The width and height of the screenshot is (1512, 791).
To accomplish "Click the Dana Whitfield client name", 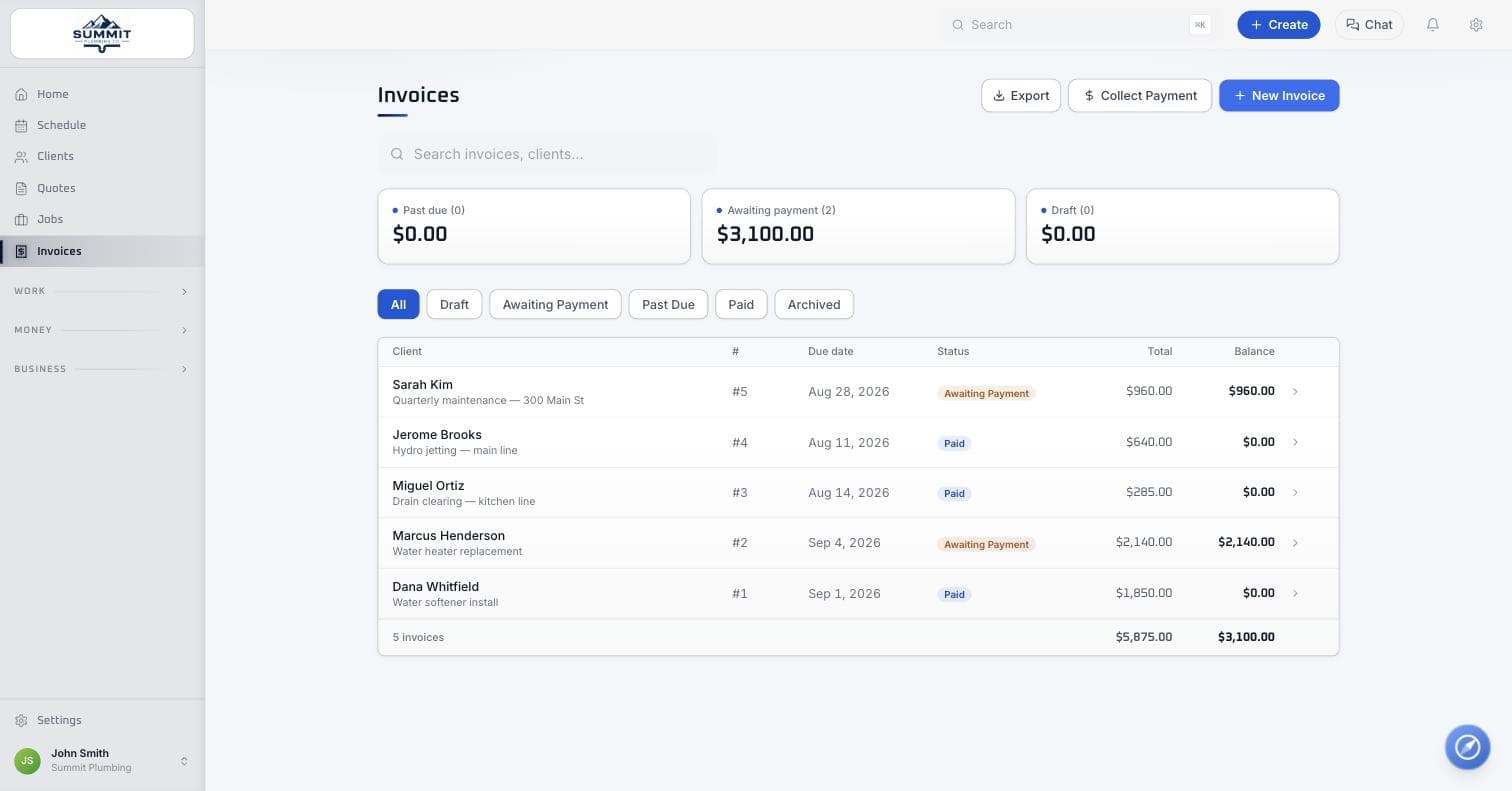I will click(435, 587).
